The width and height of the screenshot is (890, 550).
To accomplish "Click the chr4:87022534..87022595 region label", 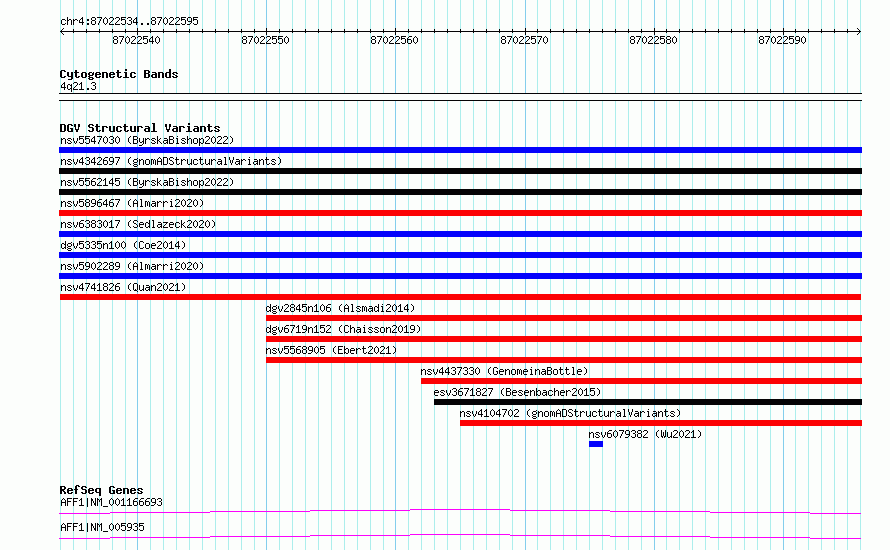I will click(x=129, y=22).
